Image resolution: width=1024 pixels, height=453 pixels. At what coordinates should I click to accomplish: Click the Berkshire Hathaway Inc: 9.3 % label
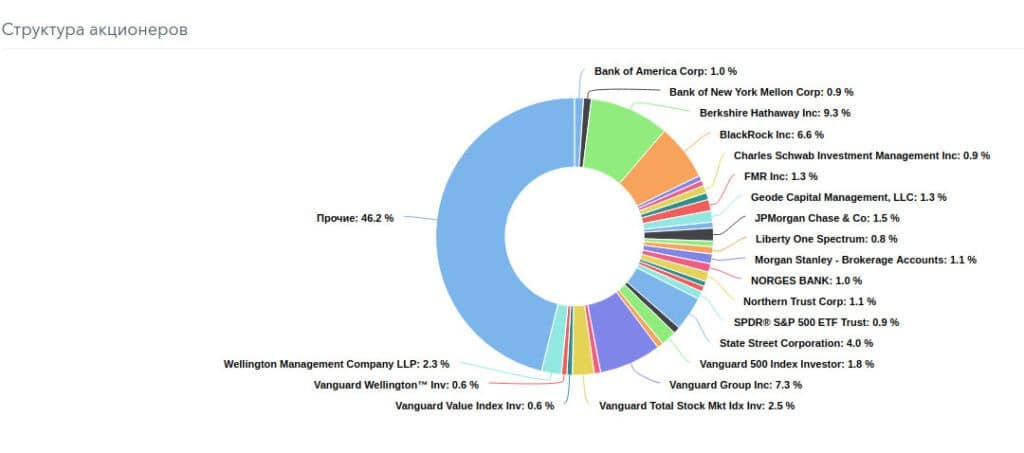[x=775, y=113]
